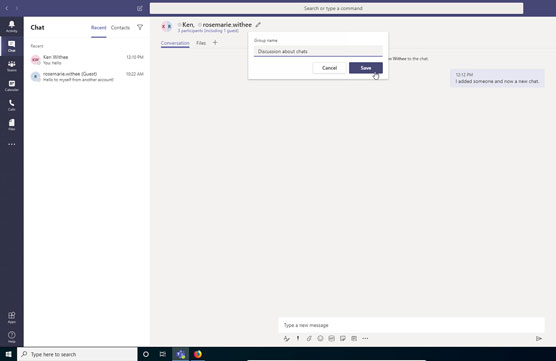Open the text Format options icon
Viewport: 556px width, 361px height.
click(x=287, y=339)
